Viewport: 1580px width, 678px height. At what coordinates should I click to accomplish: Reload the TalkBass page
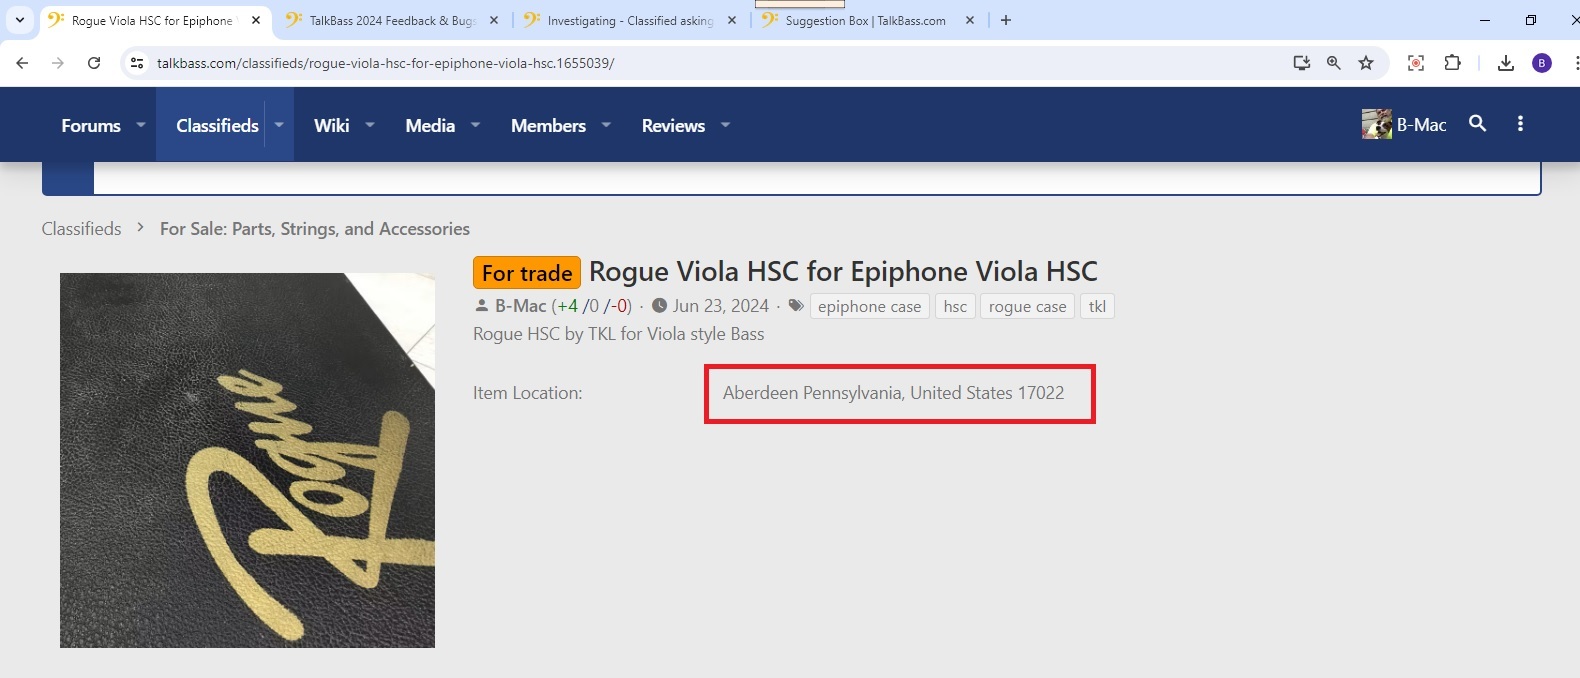pos(94,63)
